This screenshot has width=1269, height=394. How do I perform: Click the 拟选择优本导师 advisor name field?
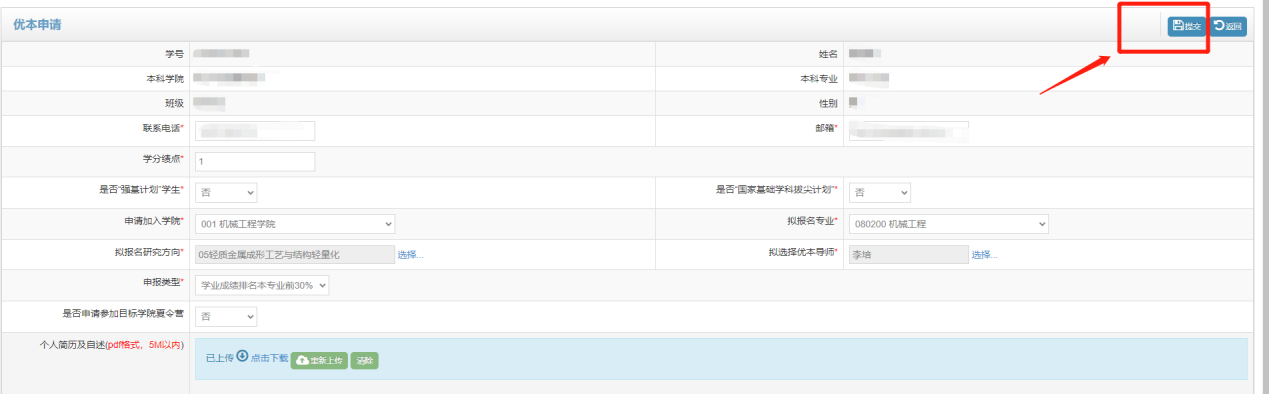pos(908,255)
